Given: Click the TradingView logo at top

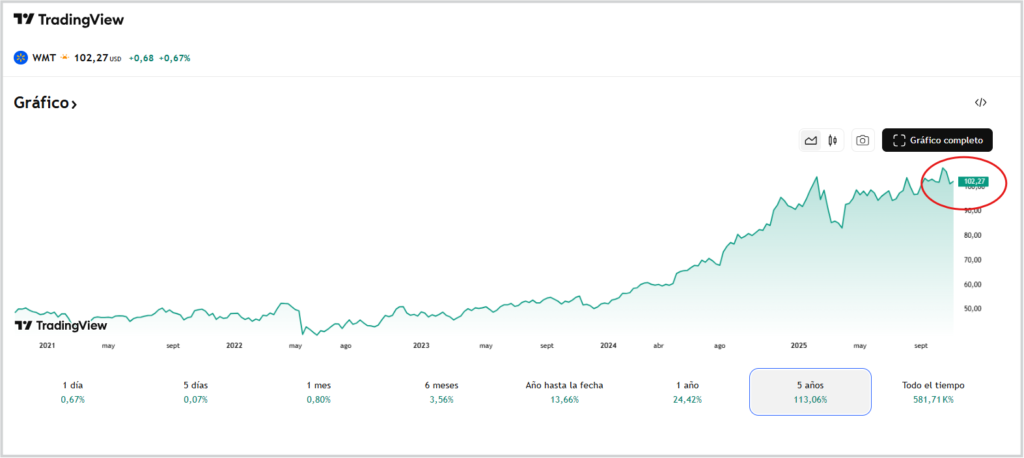Looking at the screenshot, I should click(70, 19).
